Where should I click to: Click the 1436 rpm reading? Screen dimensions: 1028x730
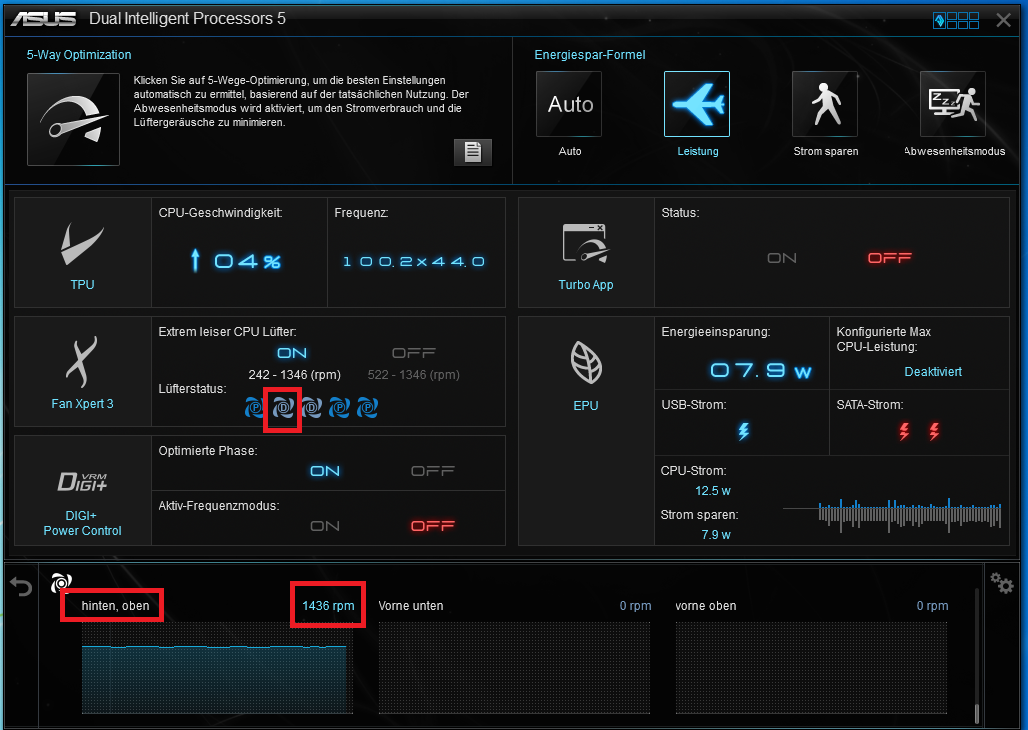(x=328, y=605)
